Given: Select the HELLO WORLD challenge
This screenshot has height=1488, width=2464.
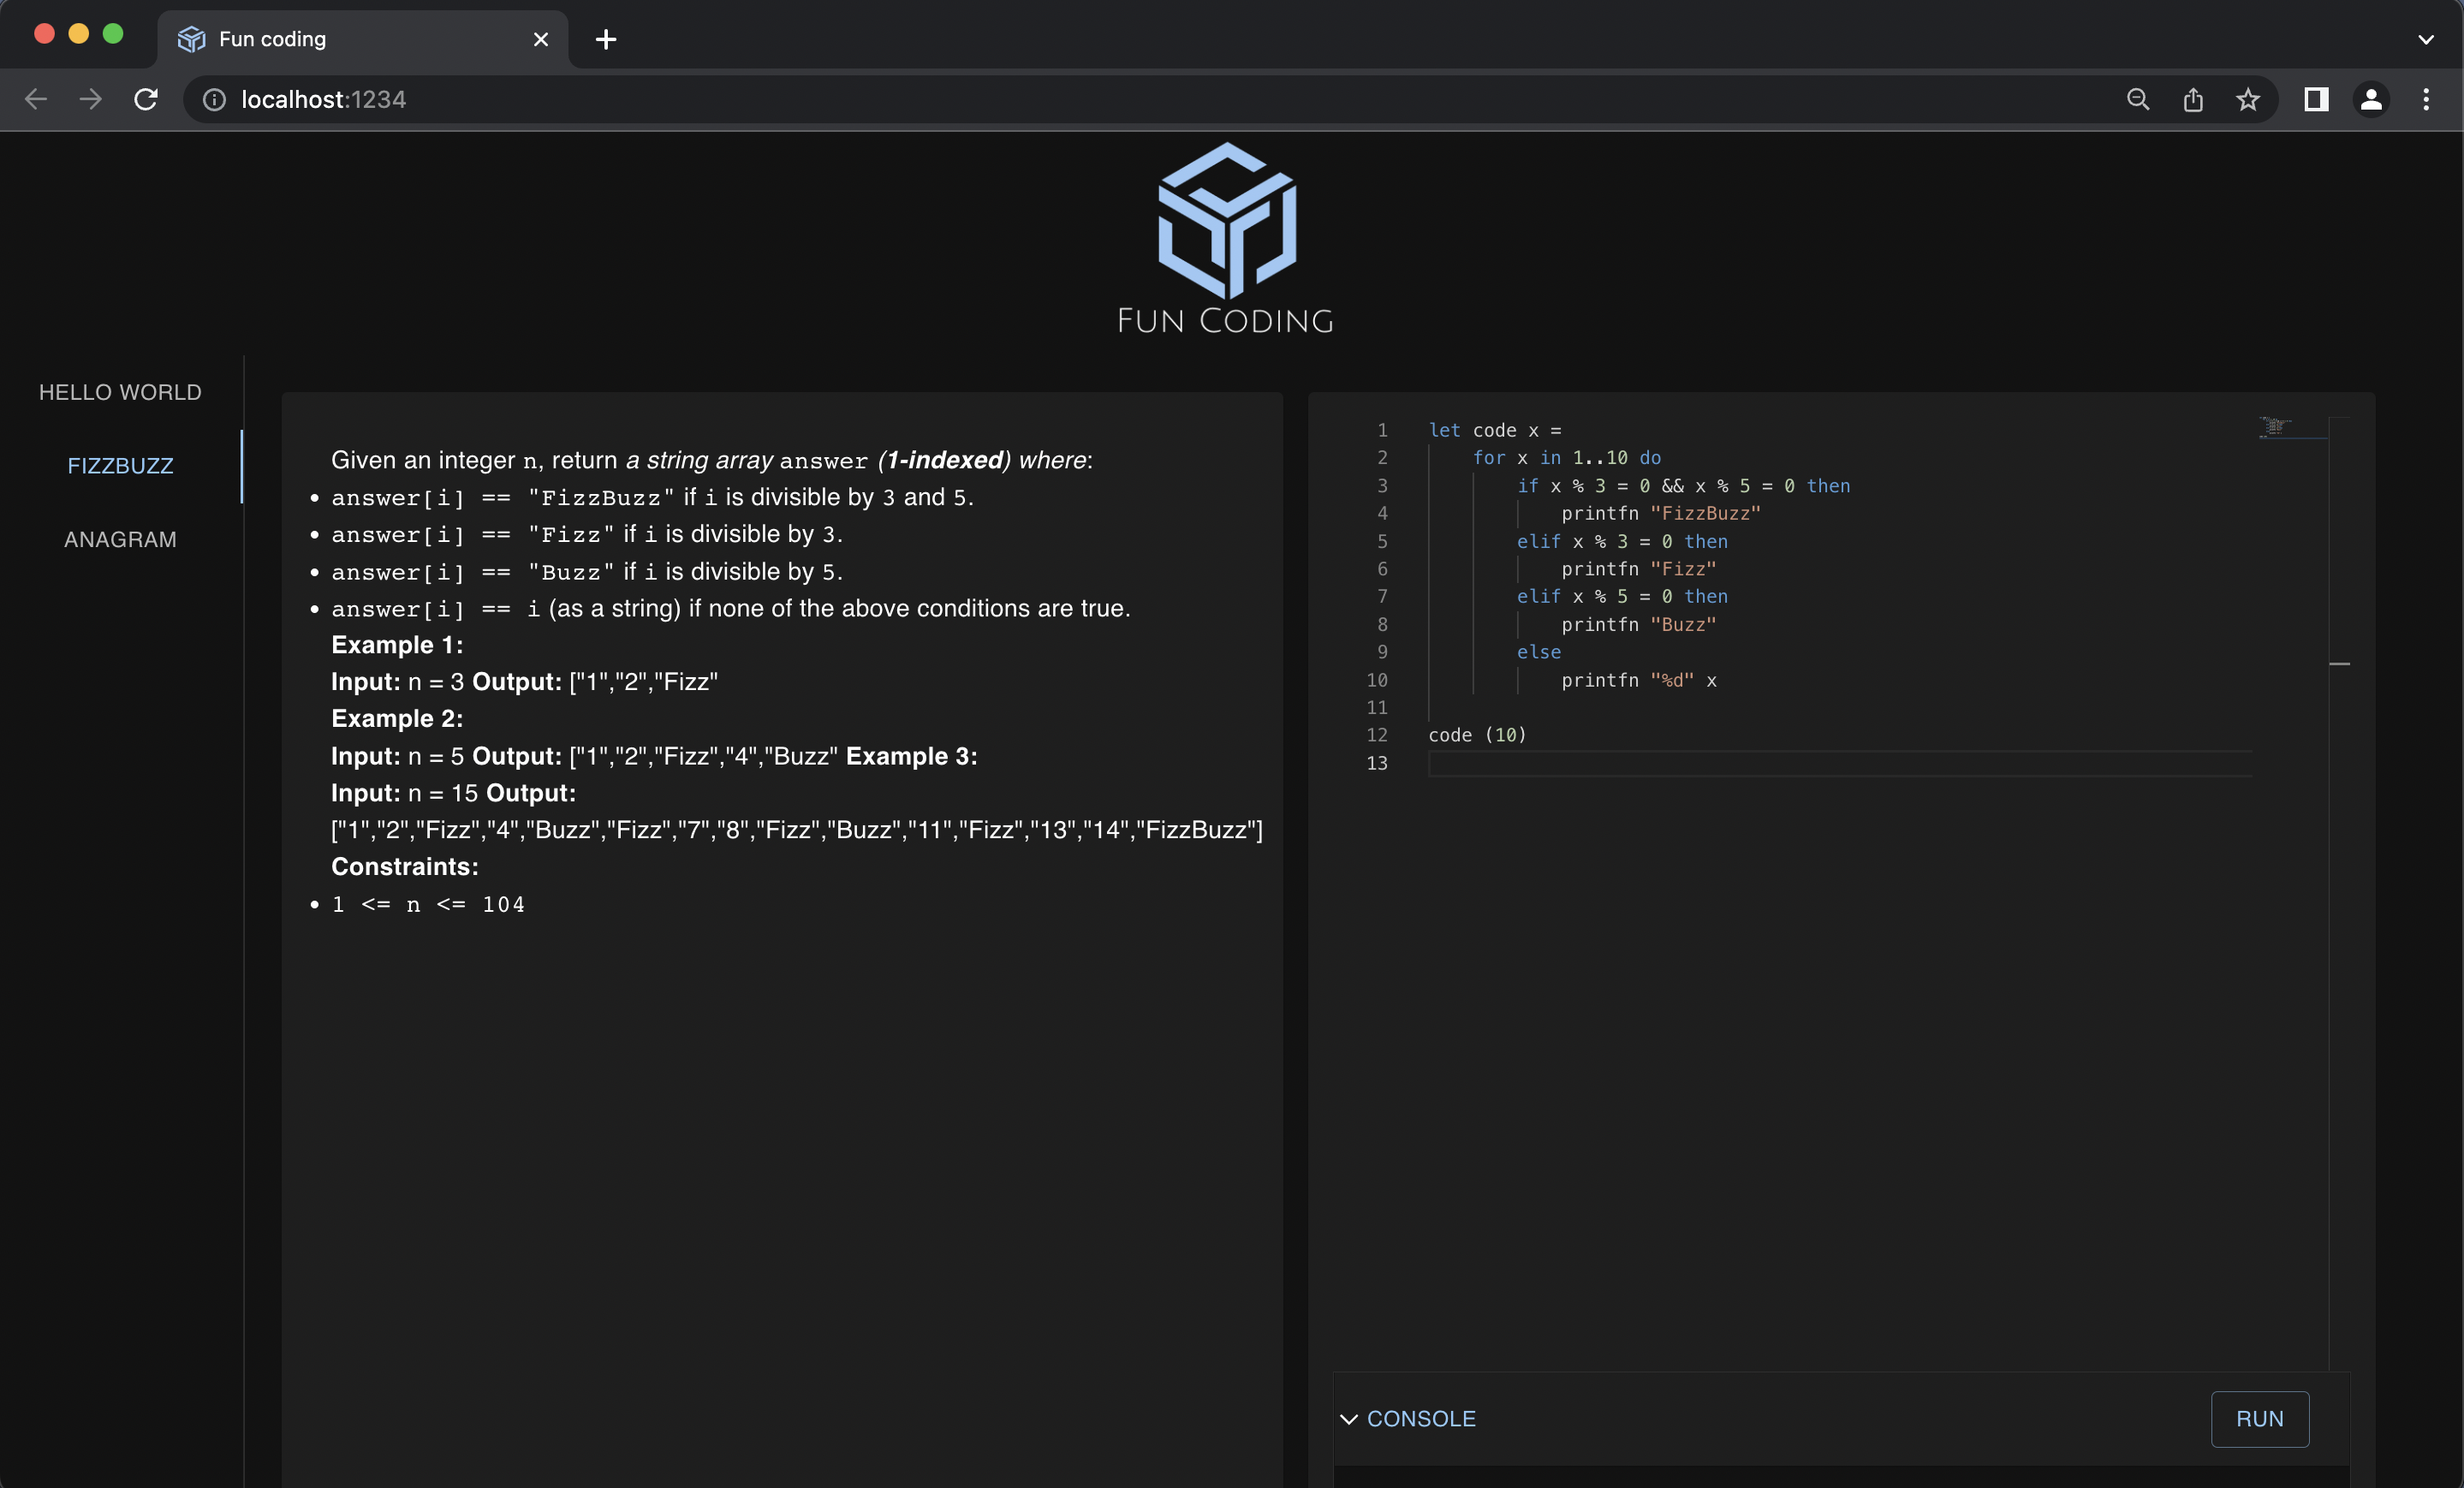Looking at the screenshot, I should 120,392.
